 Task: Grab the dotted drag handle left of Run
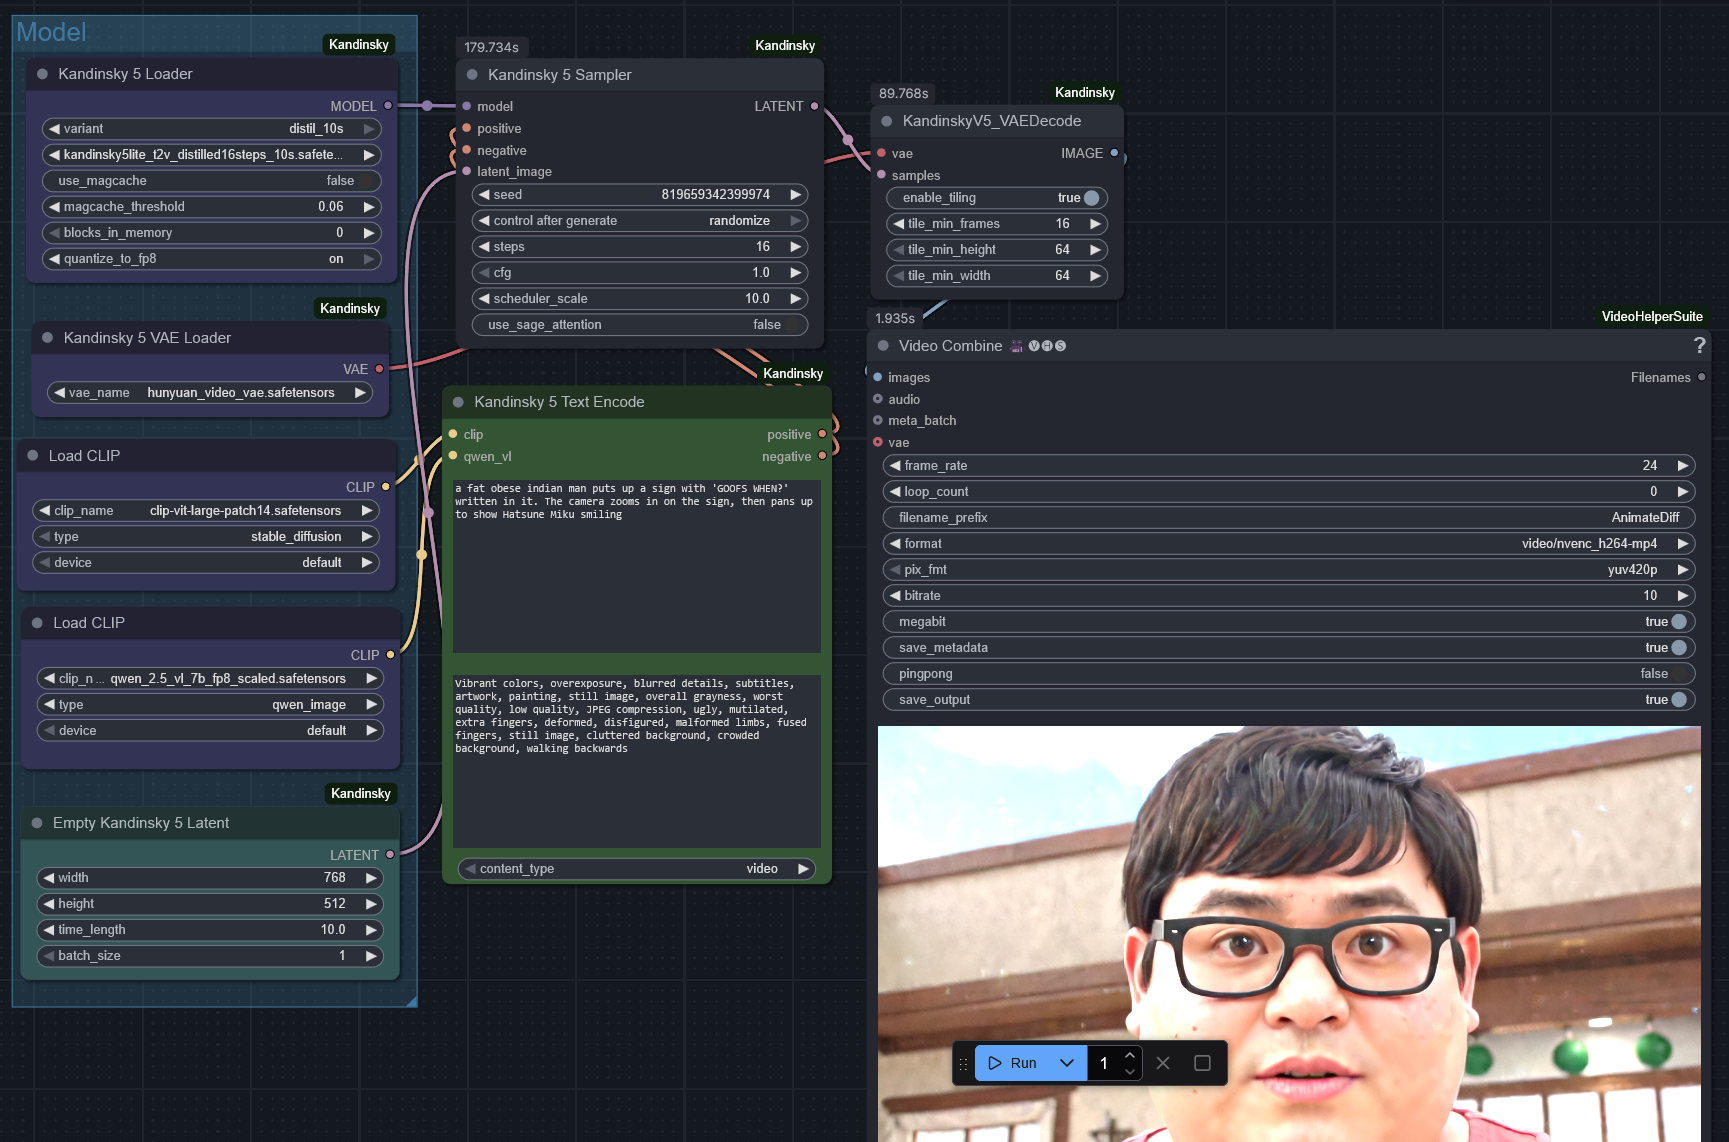[963, 1063]
